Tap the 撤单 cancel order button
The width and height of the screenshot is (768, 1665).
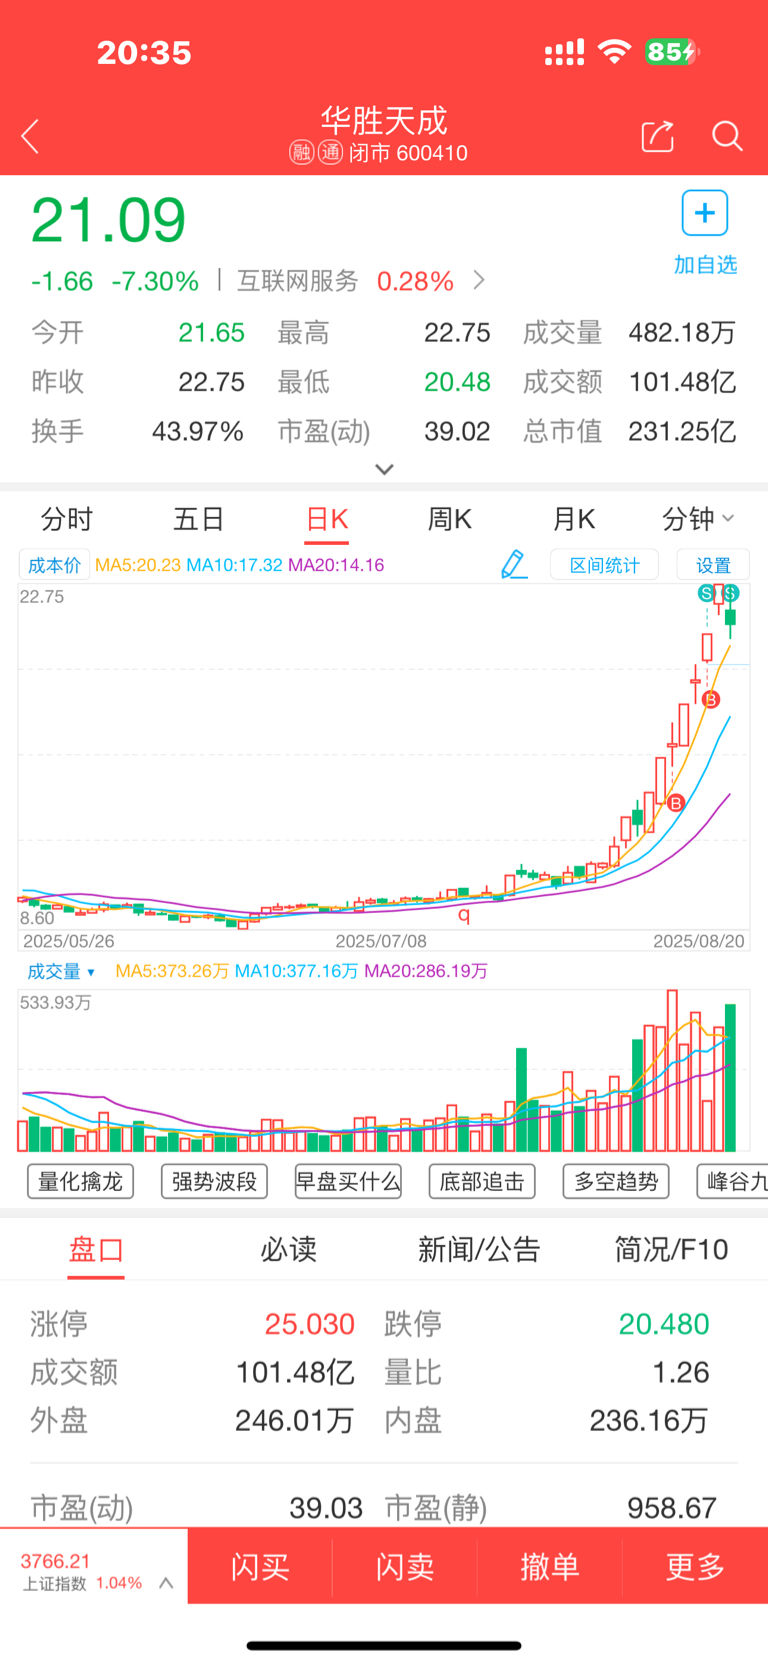(x=550, y=1566)
